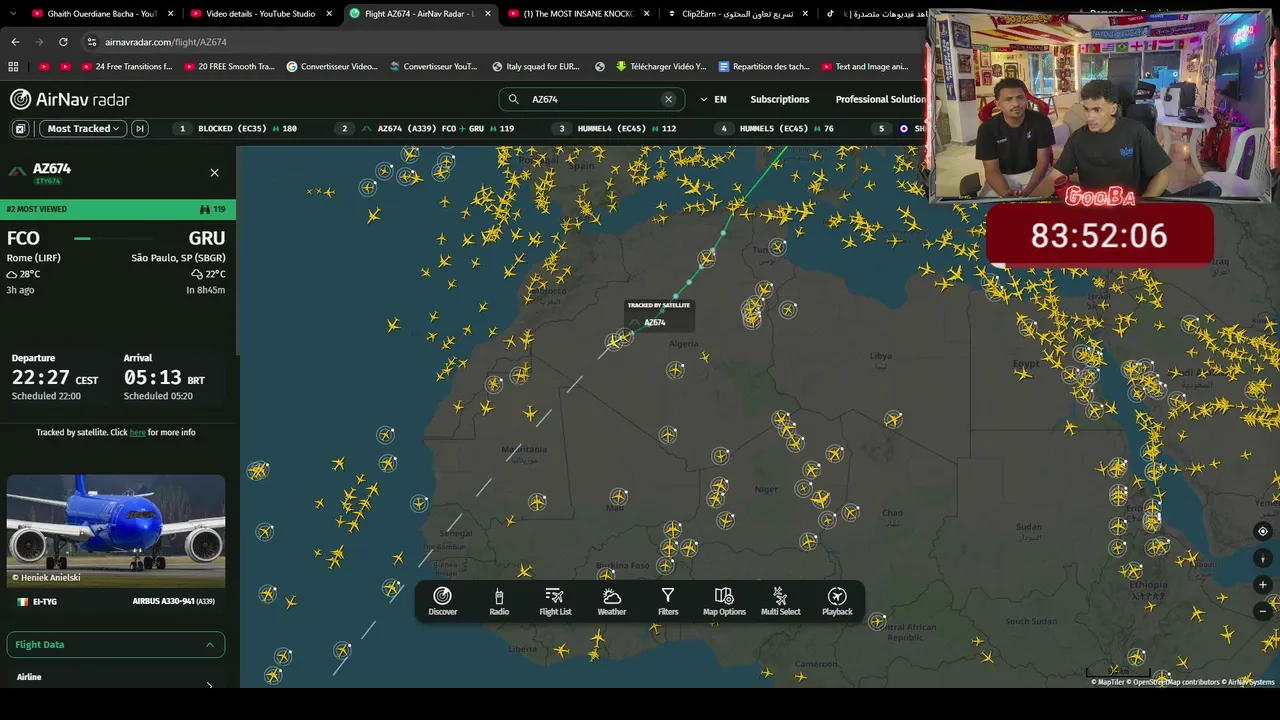Open the EN language dropdown
This screenshot has height=720, width=1280.
coord(713,99)
